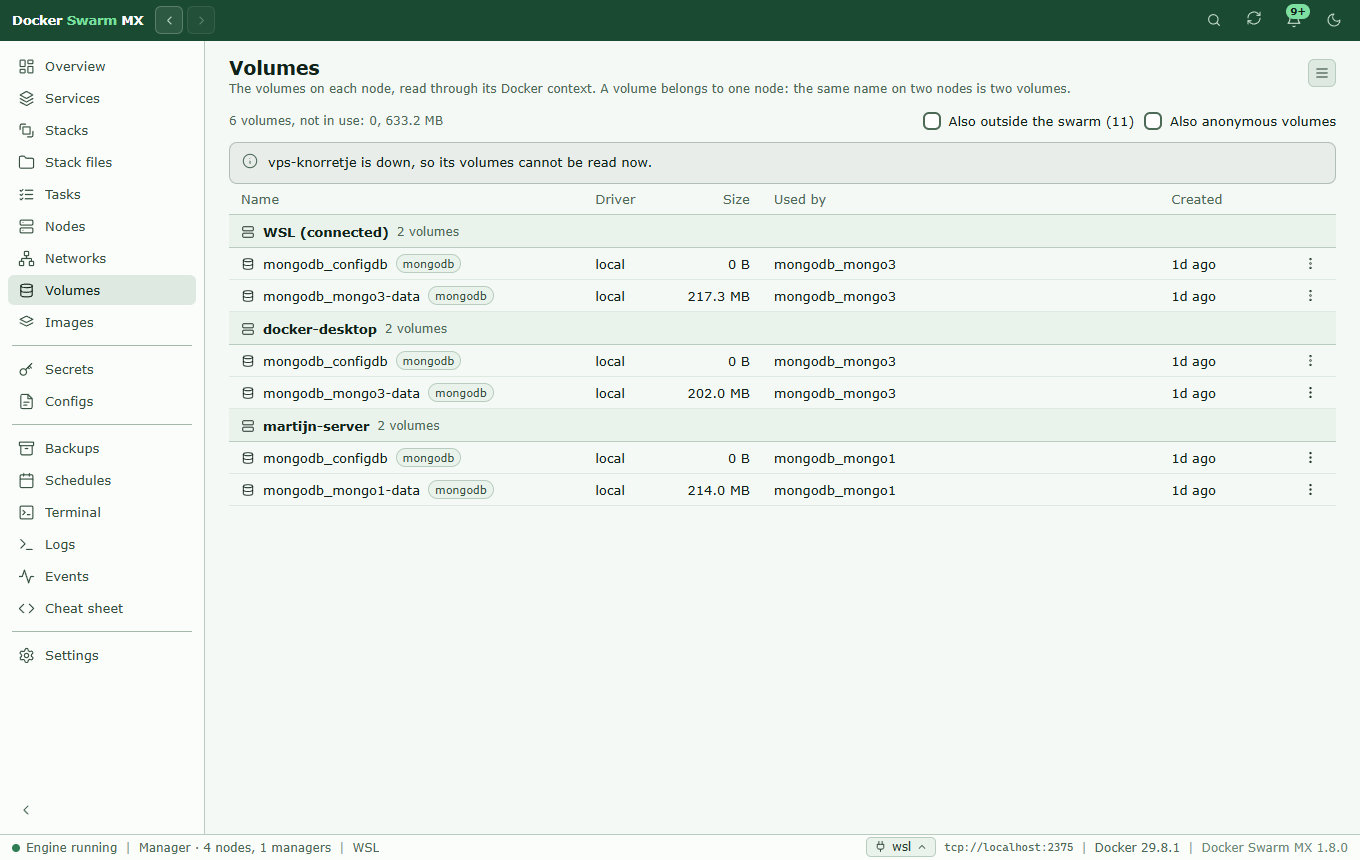This screenshot has width=1360, height=860.
Task: Open actions menu for docker-desktop mongodb_configdb
Action: tap(1310, 361)
